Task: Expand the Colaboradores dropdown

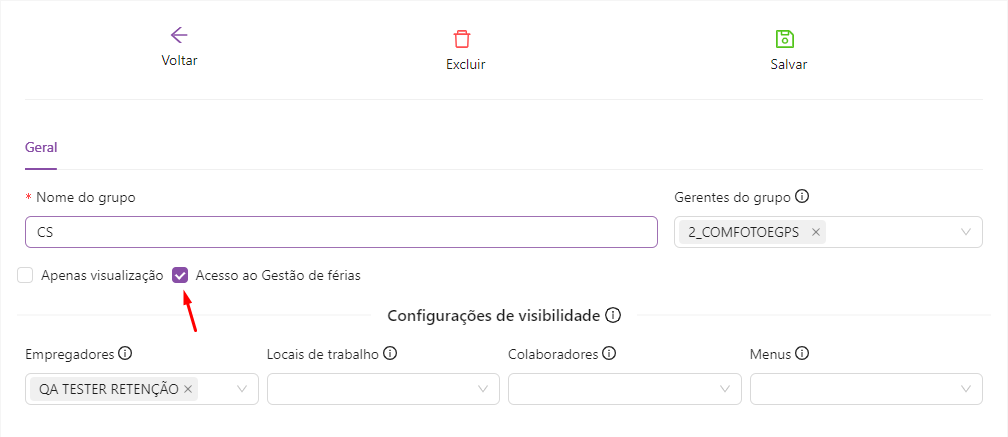Action: (725, 389)
